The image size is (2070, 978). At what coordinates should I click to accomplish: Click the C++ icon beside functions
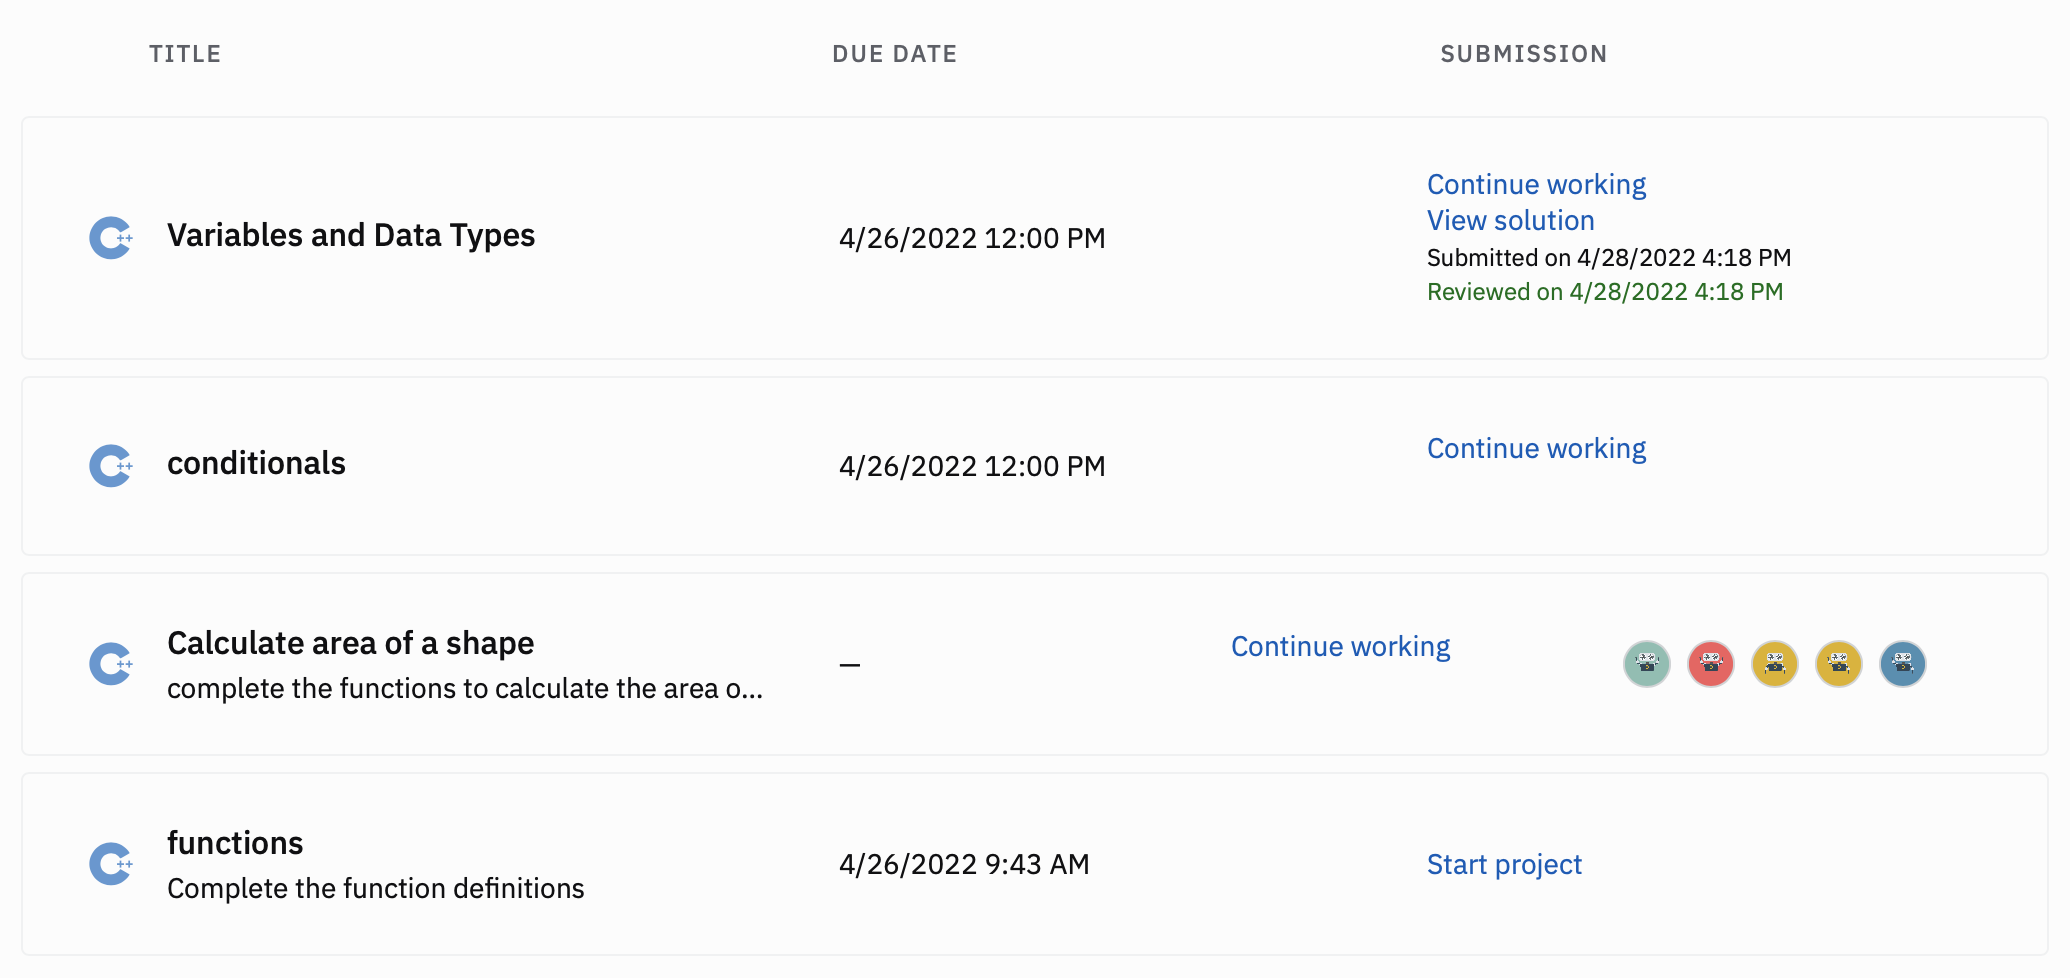coord(111,864)
